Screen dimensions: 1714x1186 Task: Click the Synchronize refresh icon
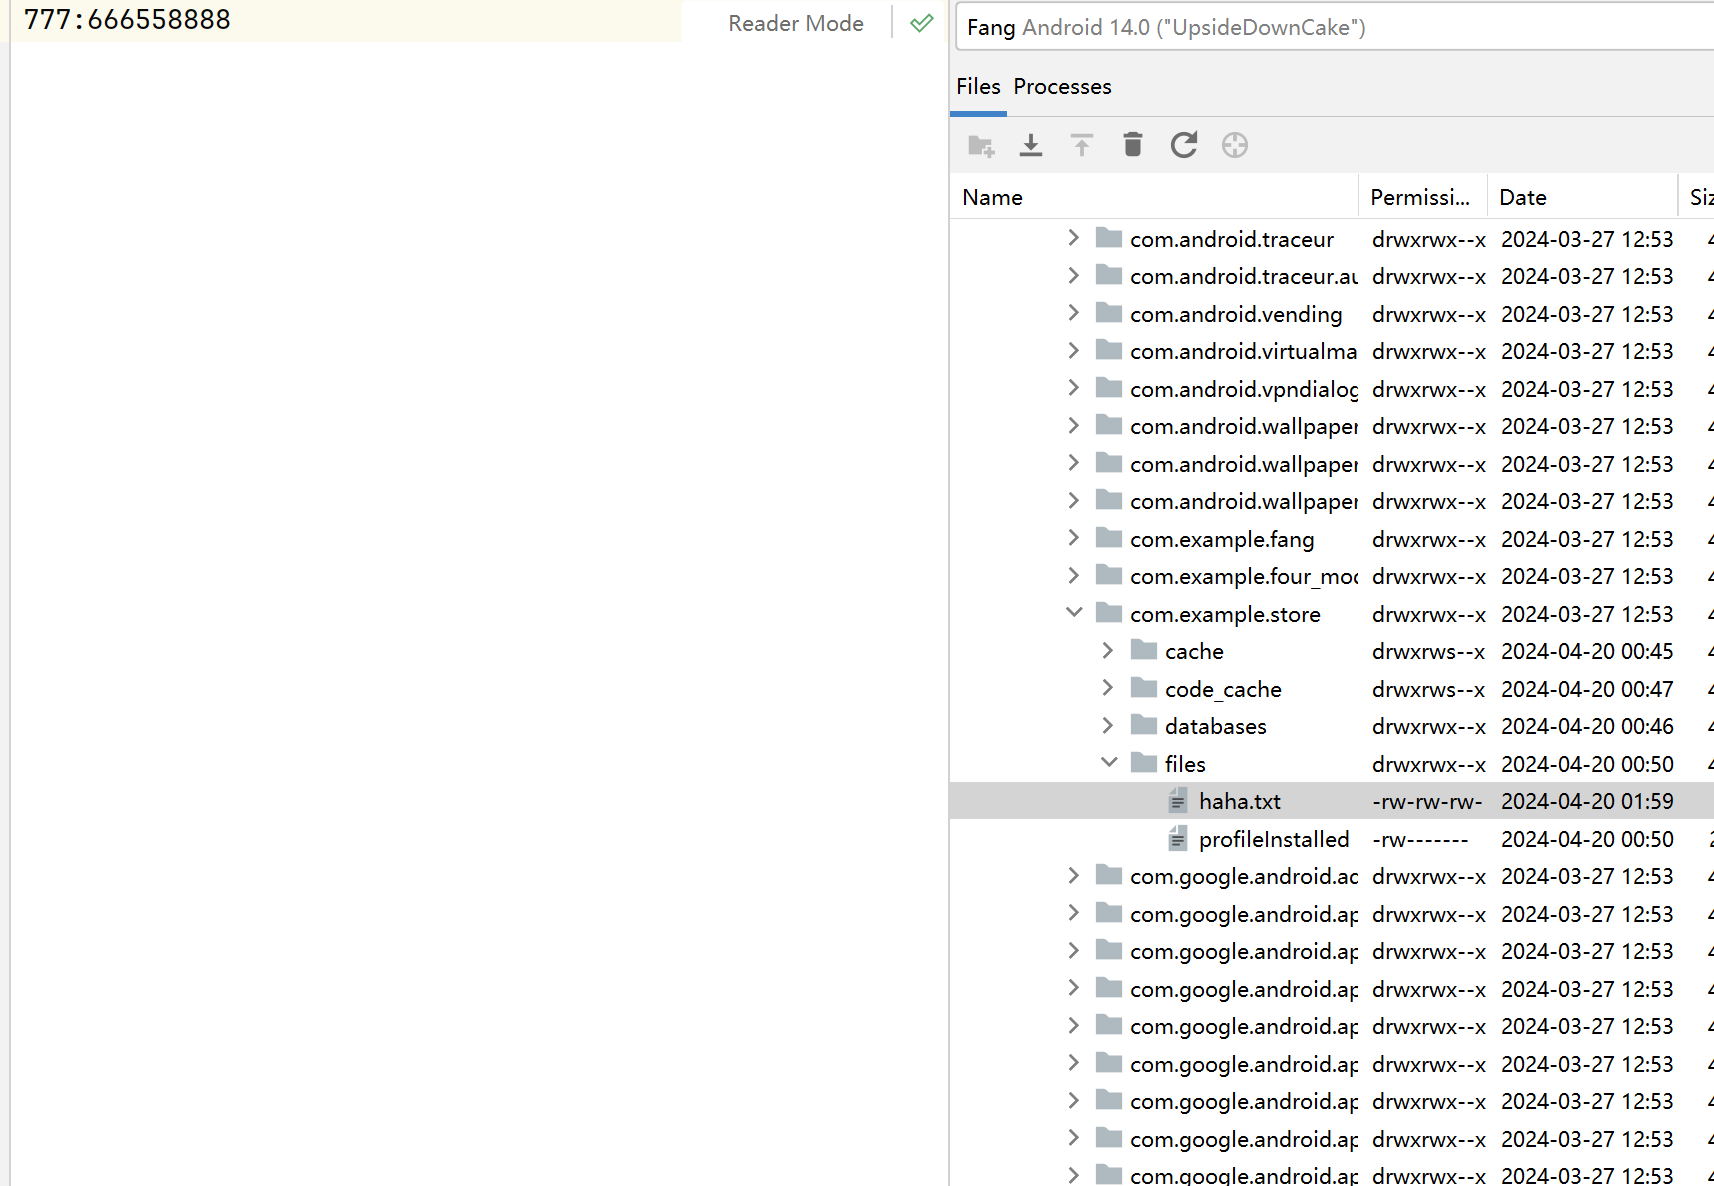1184,146
